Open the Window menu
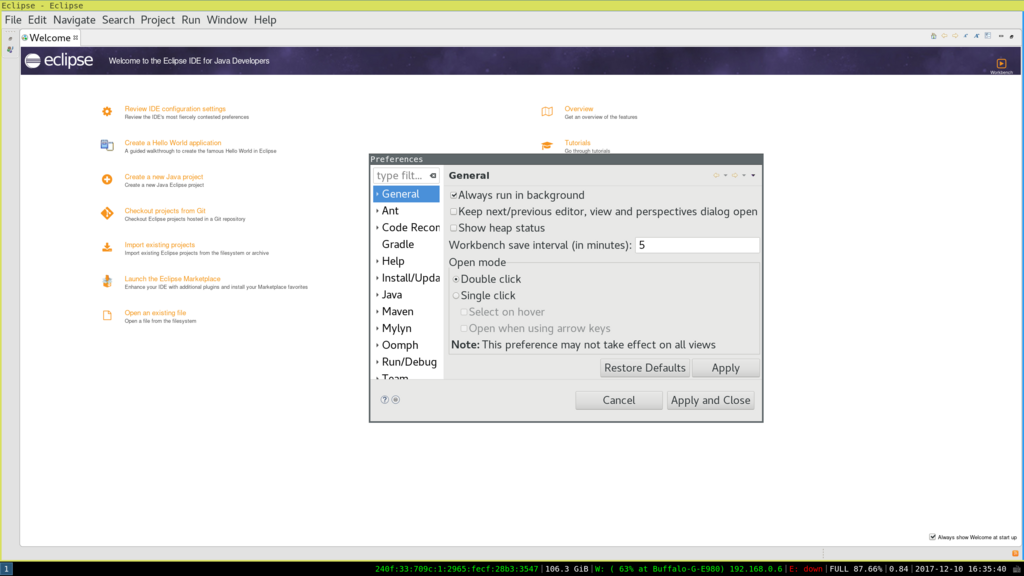 coord(227,20)
